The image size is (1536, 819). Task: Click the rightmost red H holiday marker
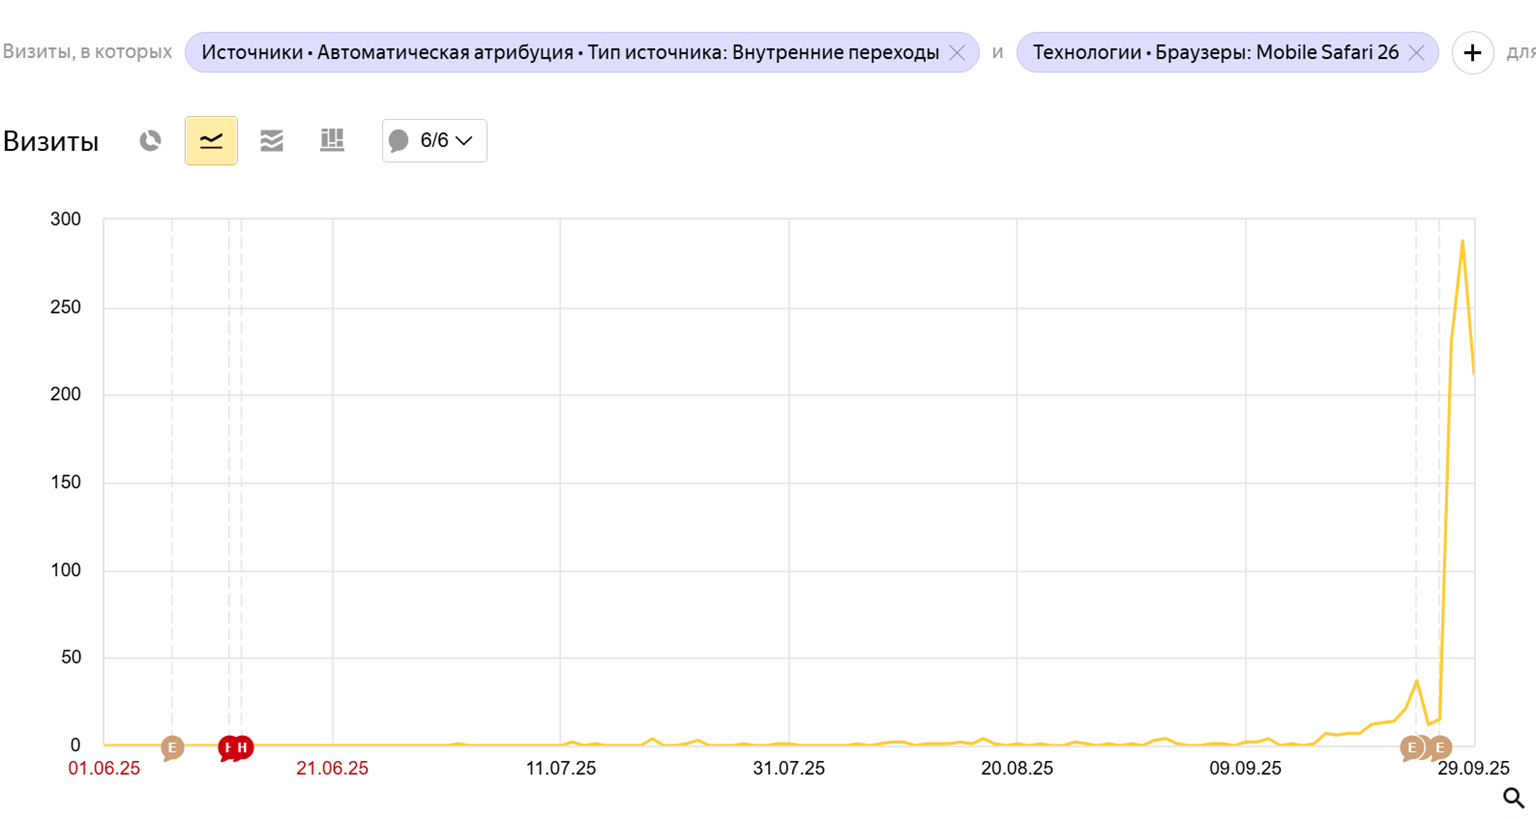pyautogui.click(x=242, y=747)
